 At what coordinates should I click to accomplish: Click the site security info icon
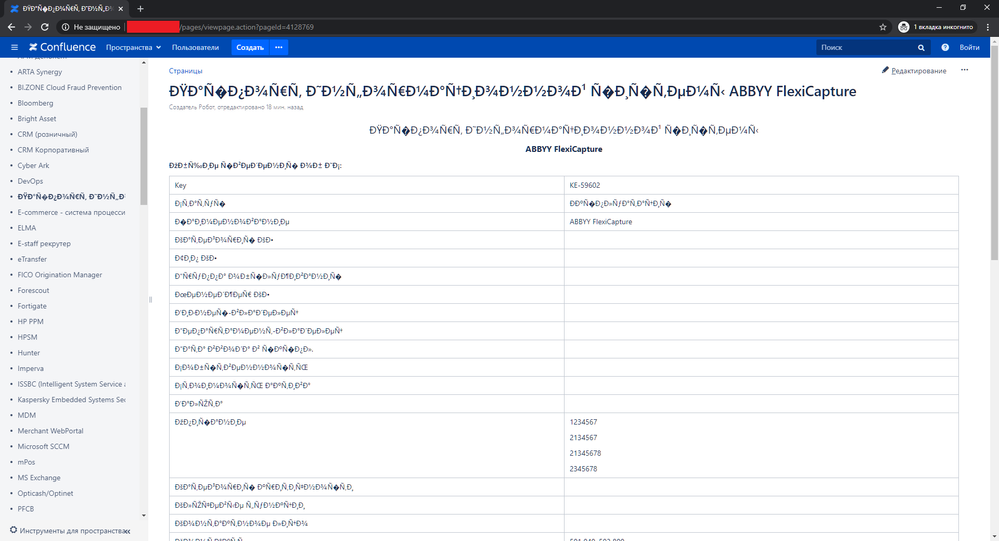point(65,27)
